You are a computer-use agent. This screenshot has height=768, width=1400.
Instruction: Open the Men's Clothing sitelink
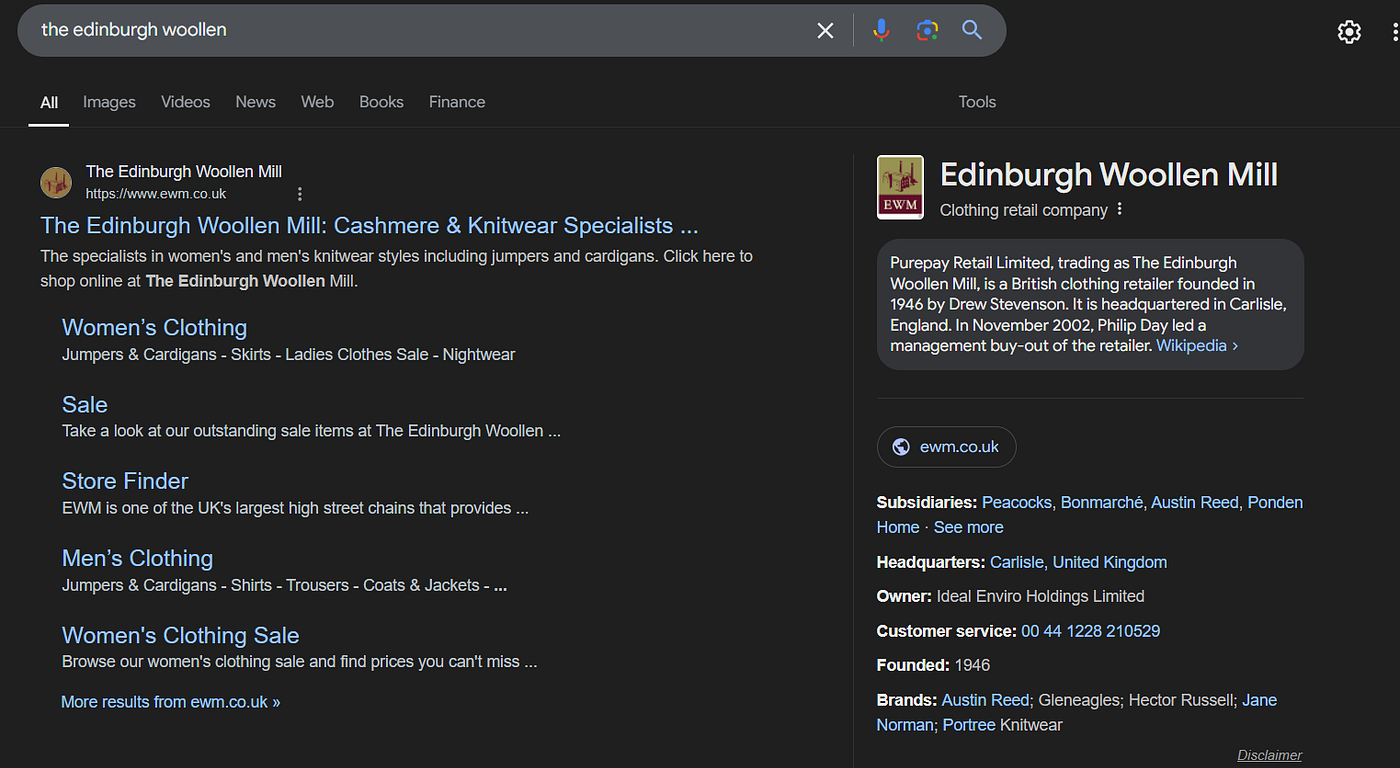(x=137, y=558)
